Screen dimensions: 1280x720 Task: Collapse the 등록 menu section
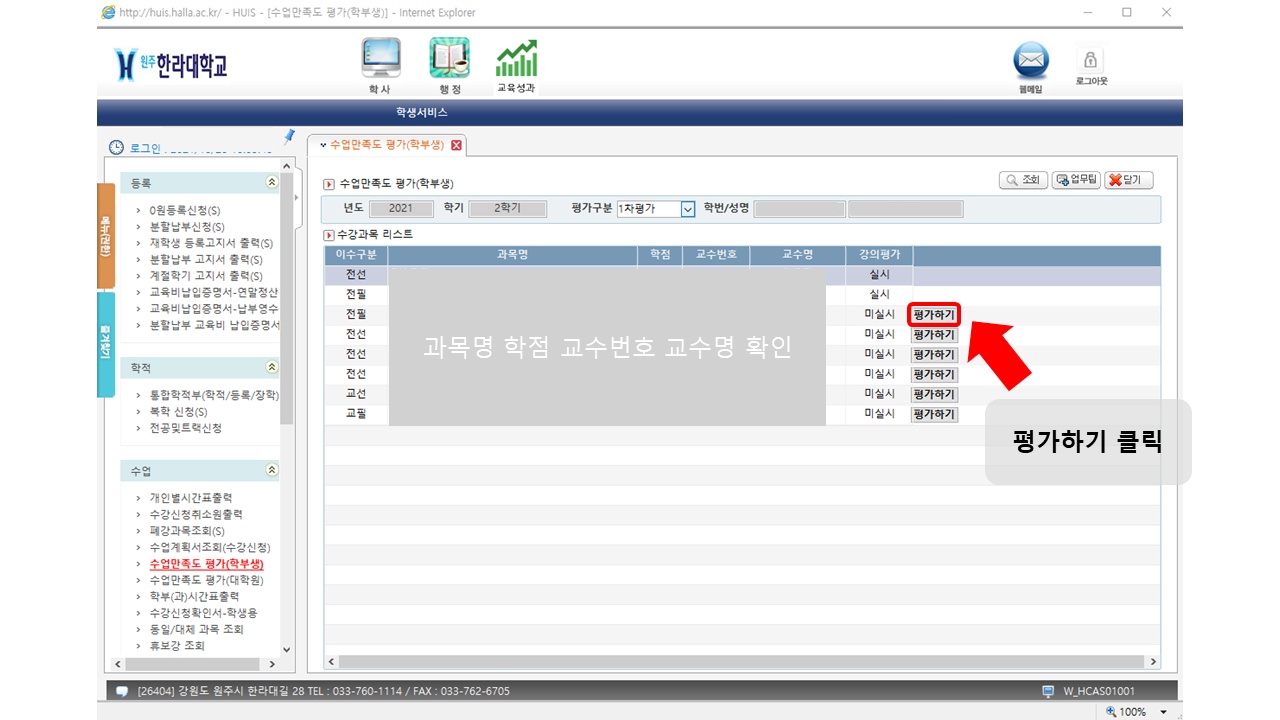coord(271,183)
